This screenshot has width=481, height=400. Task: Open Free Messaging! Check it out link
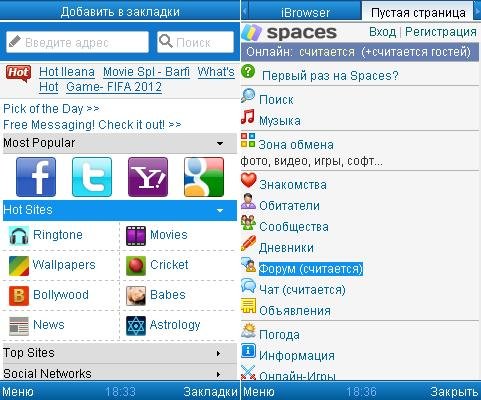(x=92, y=125)
